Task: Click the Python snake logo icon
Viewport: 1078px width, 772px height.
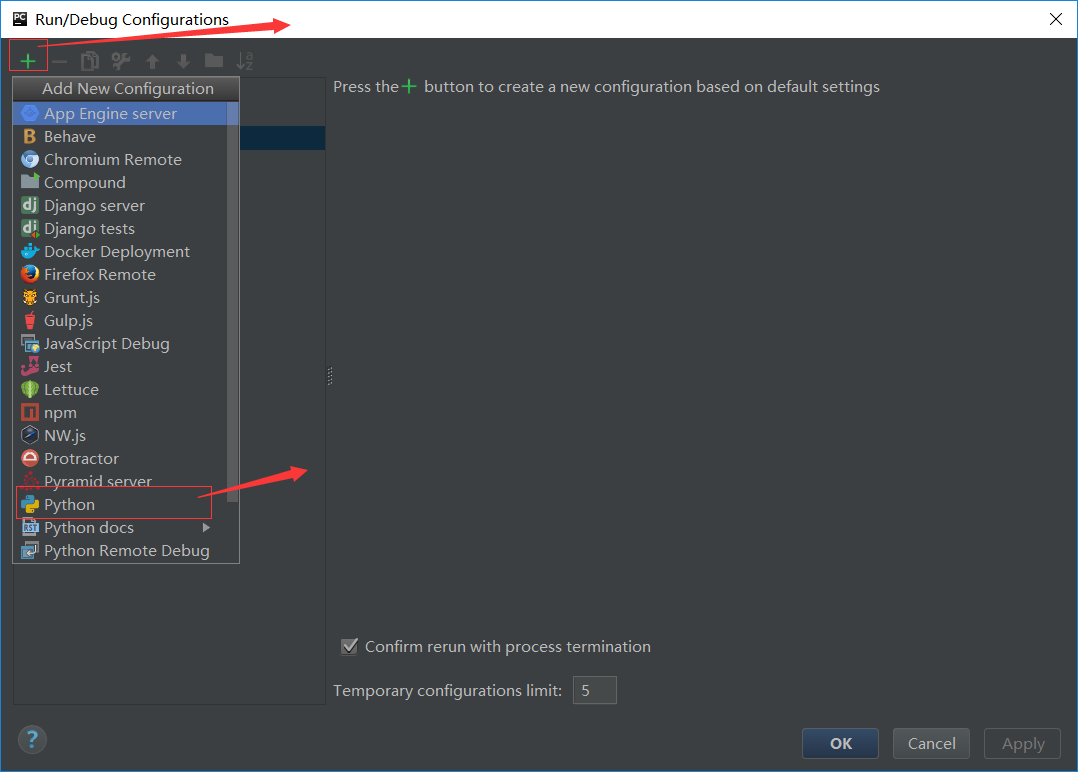Action: tap(30, 505)
